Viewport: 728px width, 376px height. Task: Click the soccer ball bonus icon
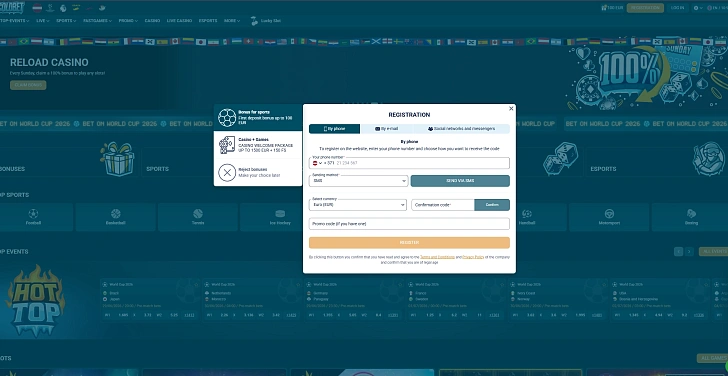(x=227, y=118)
